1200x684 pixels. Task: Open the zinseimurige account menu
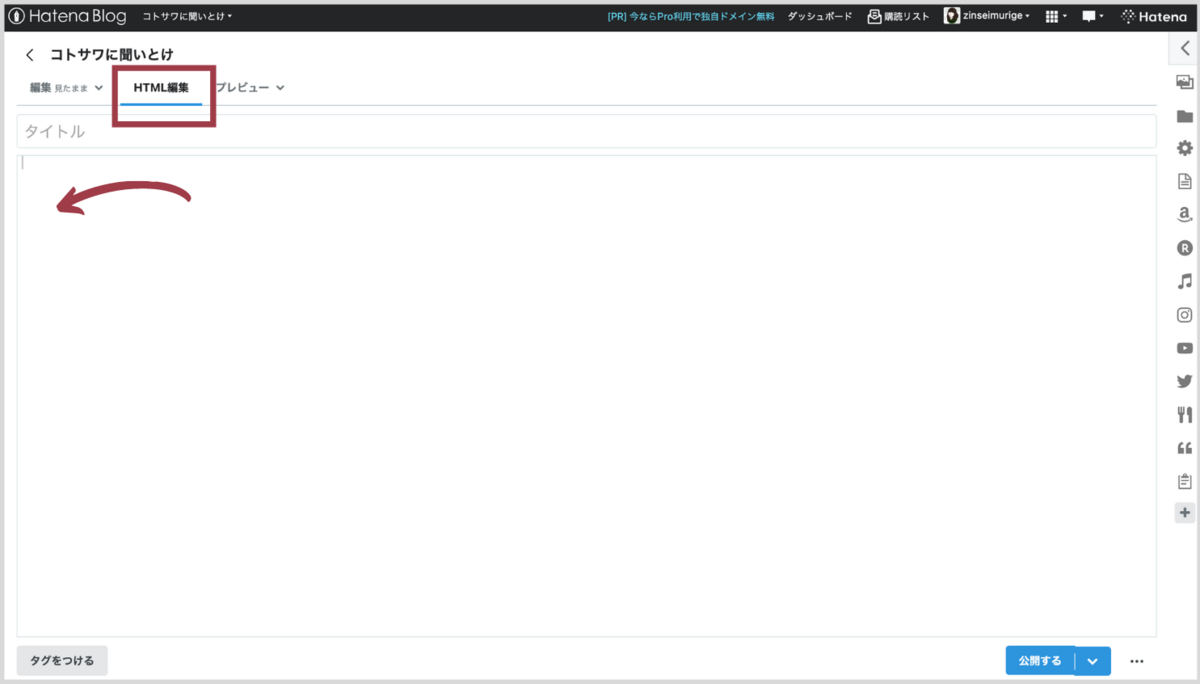pos(987,16)
